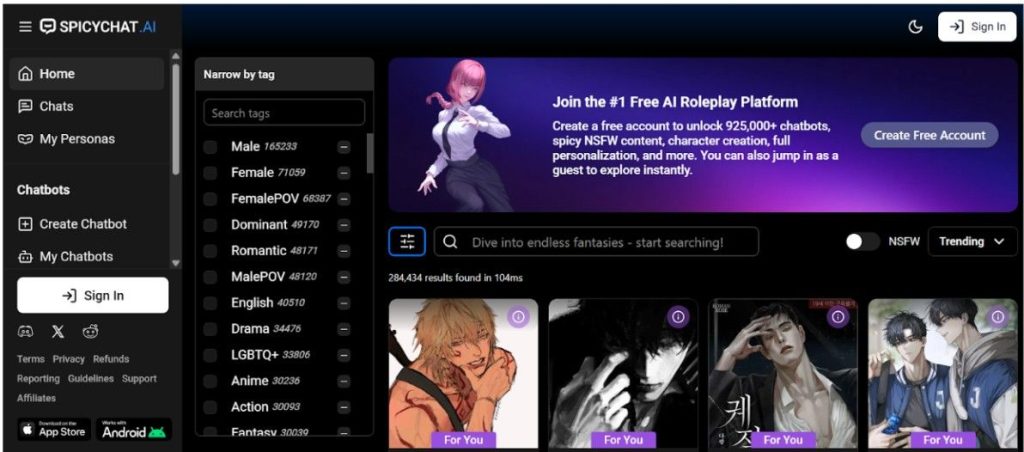The width and height of the screenshot is (1024, 452).
Task: Click the chatbot search input field
Action: click(x=596, y=242)
